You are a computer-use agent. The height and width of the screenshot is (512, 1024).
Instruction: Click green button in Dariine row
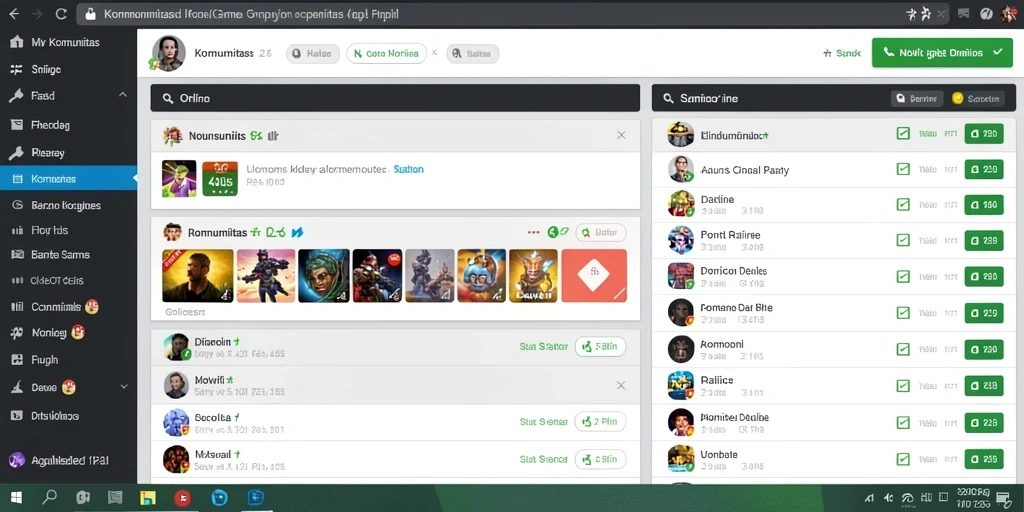(x=984, y=204)
